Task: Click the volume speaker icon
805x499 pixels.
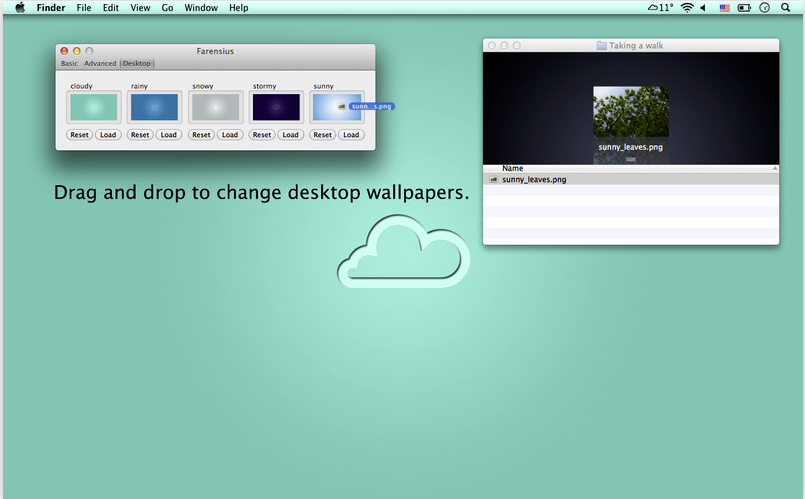Action: (x=703, y=7)
